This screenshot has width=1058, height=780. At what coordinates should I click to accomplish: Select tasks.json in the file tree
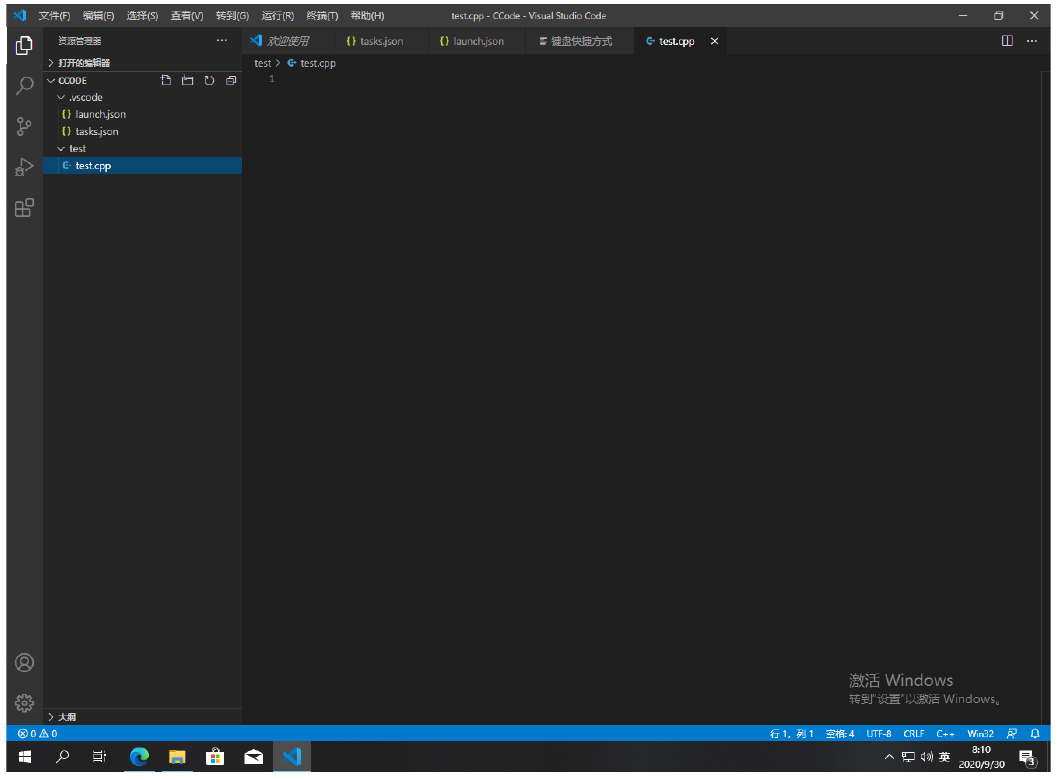pos(97,131)
